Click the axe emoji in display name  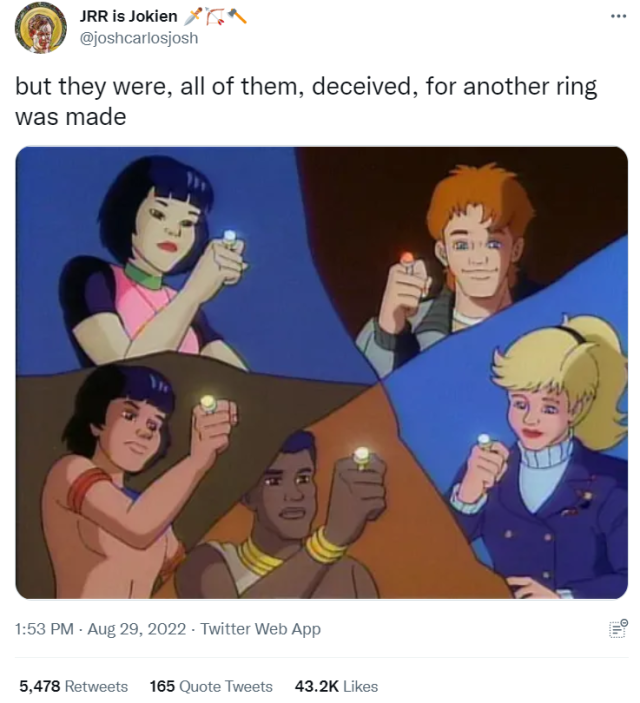(237, 17)
